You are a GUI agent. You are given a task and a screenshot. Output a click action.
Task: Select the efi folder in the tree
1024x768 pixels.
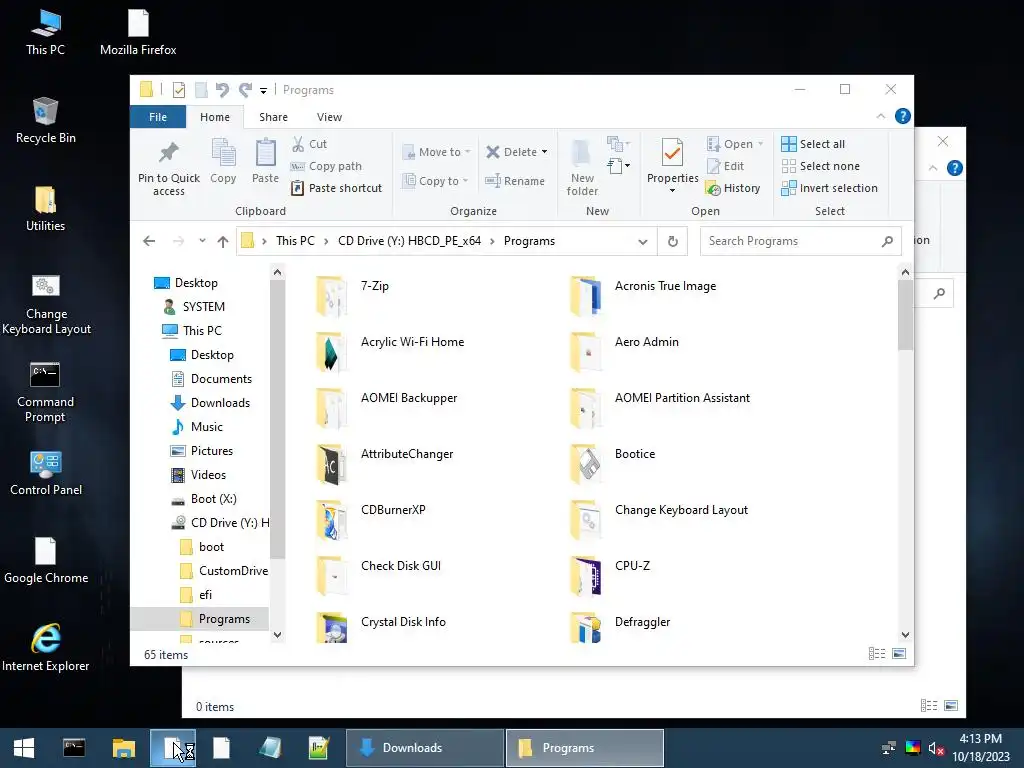pyautogui.click(x=205, y=595)
